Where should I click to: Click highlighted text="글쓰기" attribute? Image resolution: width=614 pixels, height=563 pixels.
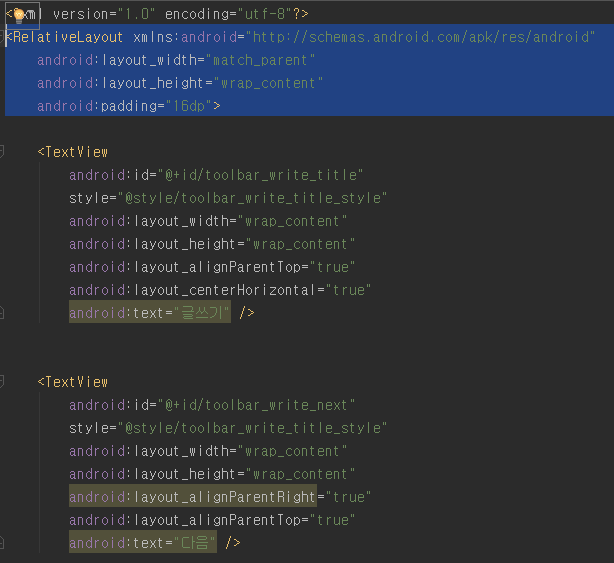coord(150,313)
